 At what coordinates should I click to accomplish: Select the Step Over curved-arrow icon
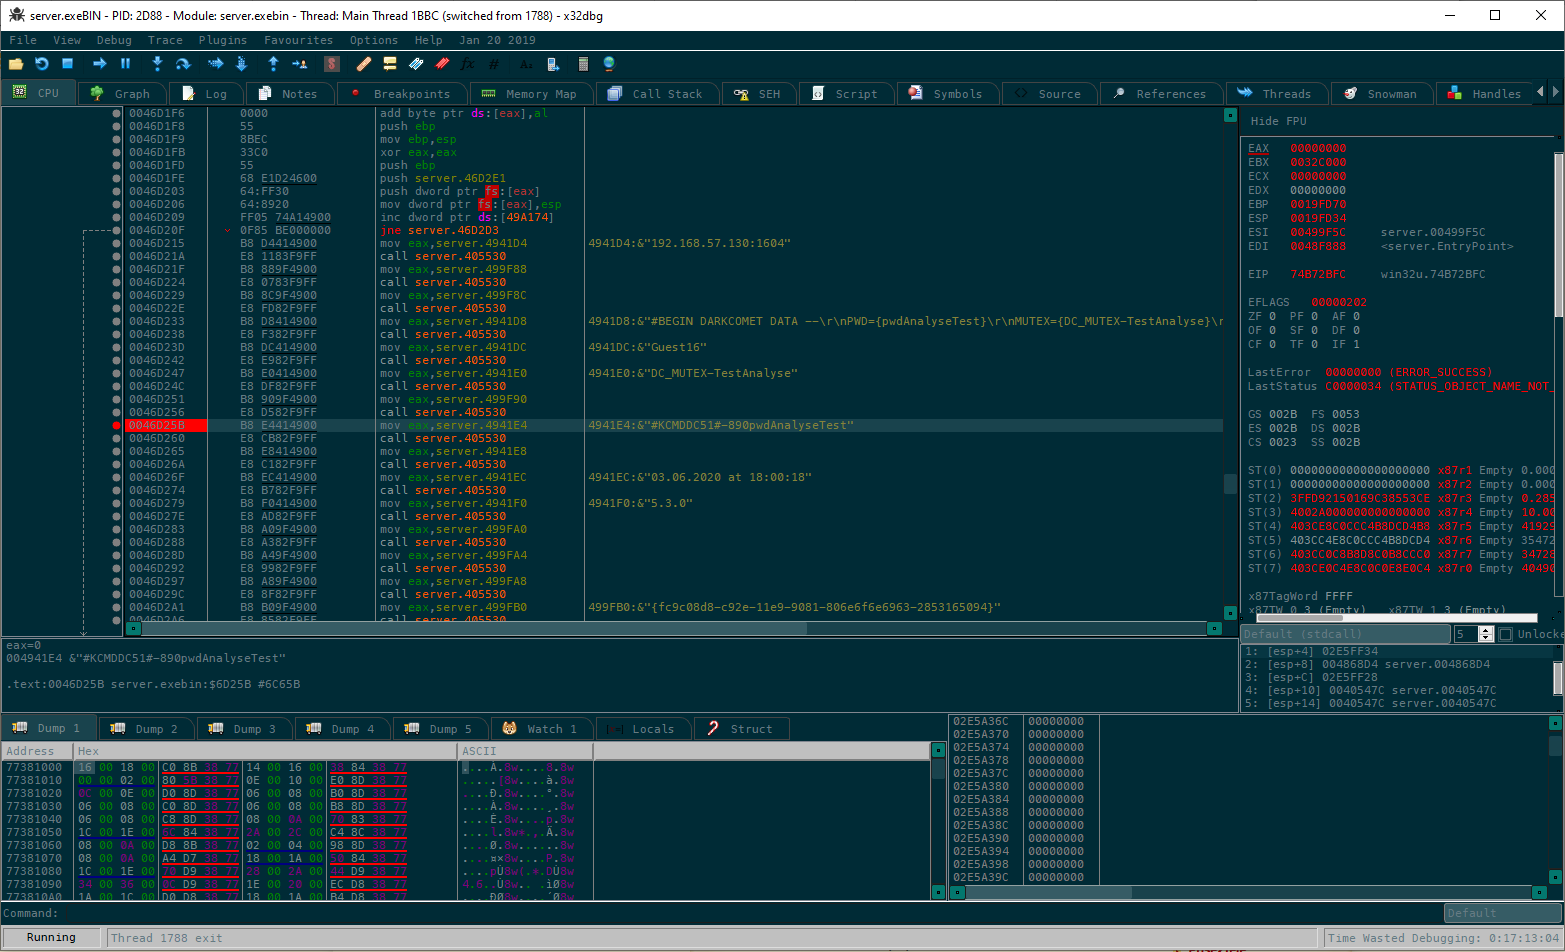[183, 62]
